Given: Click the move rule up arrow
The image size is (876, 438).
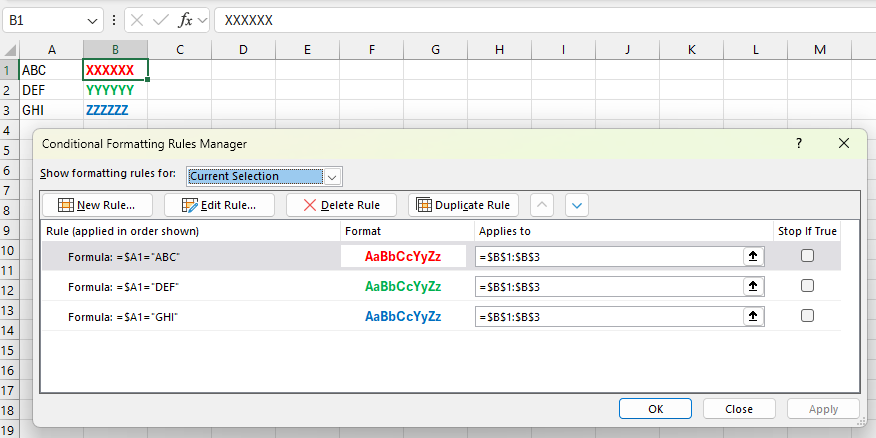Looking at the screenshot, I should (x=541, y=205).
